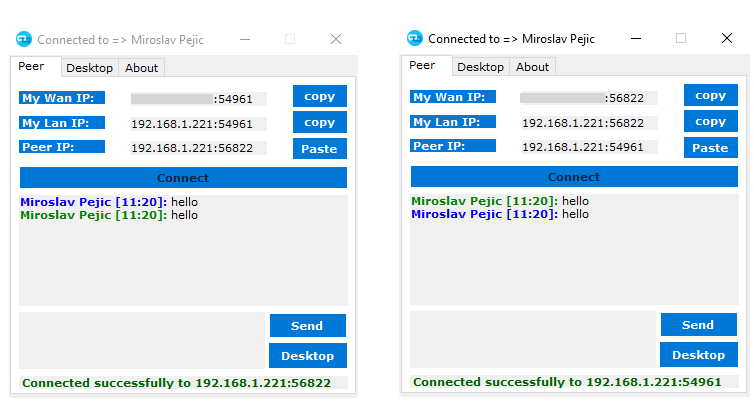Image resolution: width=754 pixels, height=402 pixels.
Task: Paste Peer IP in left window
Action: point(320,149)
